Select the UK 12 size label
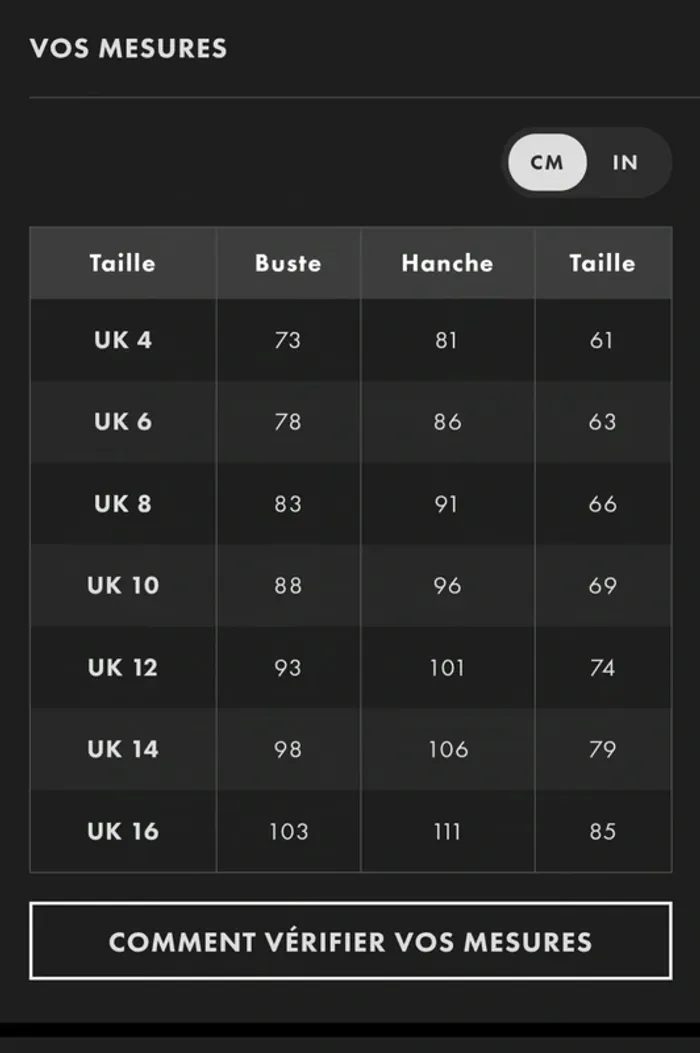 (123, 668)
